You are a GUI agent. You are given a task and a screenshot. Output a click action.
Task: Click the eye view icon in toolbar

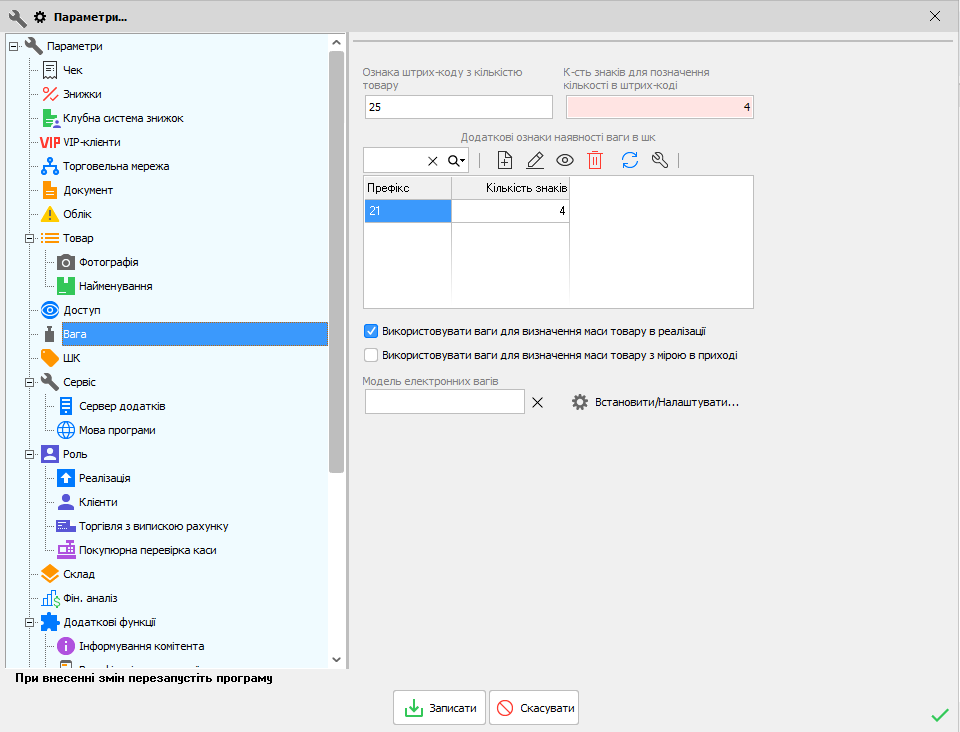(x=565, y=160)
